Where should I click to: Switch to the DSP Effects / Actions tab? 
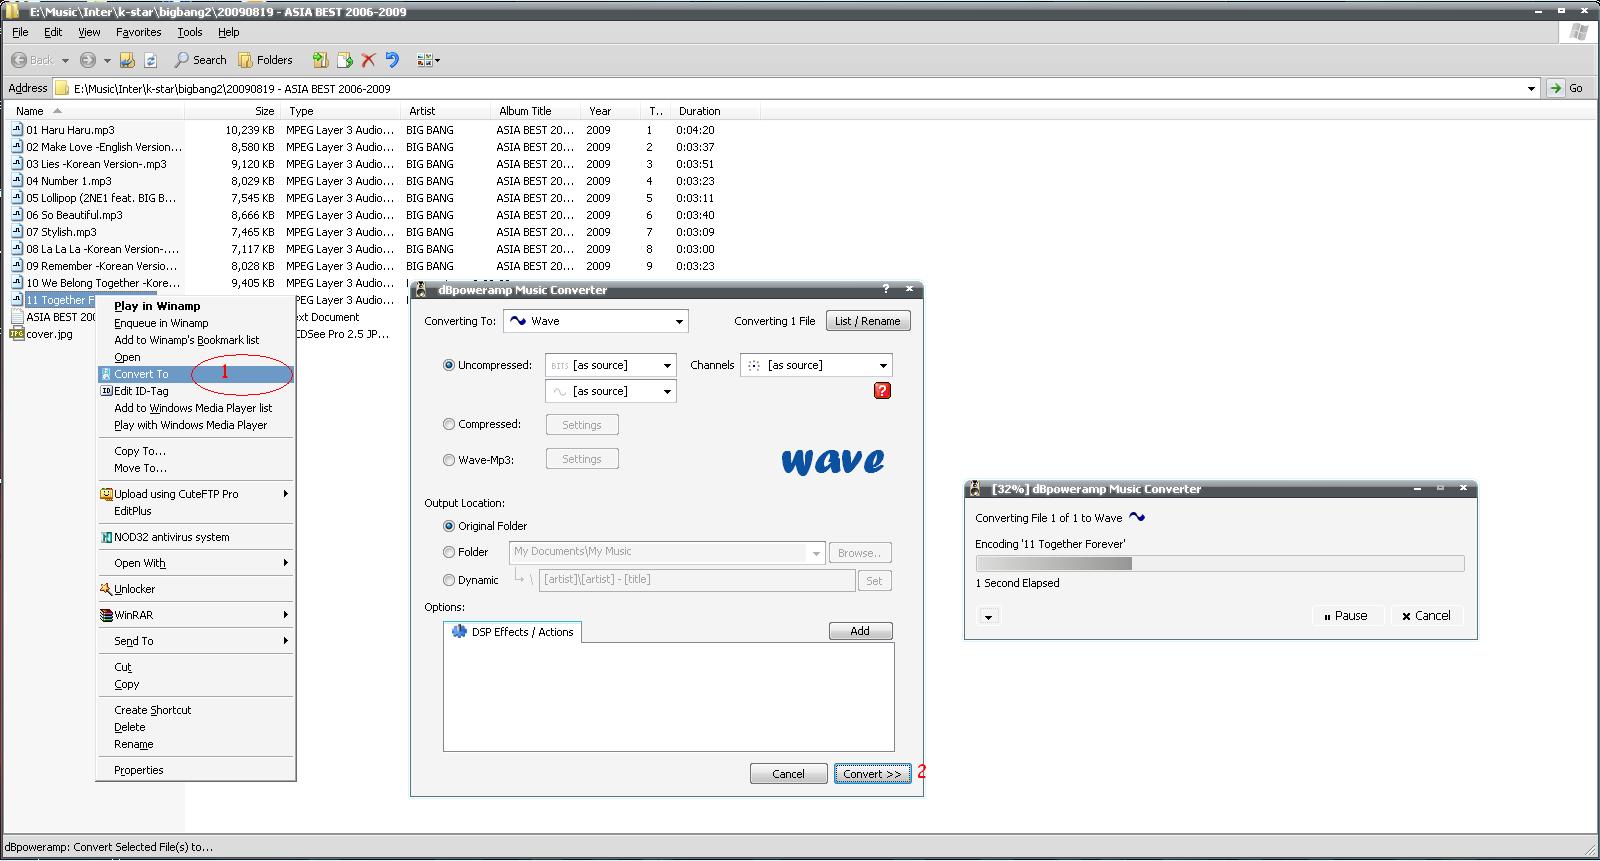[x=513, y=632]
